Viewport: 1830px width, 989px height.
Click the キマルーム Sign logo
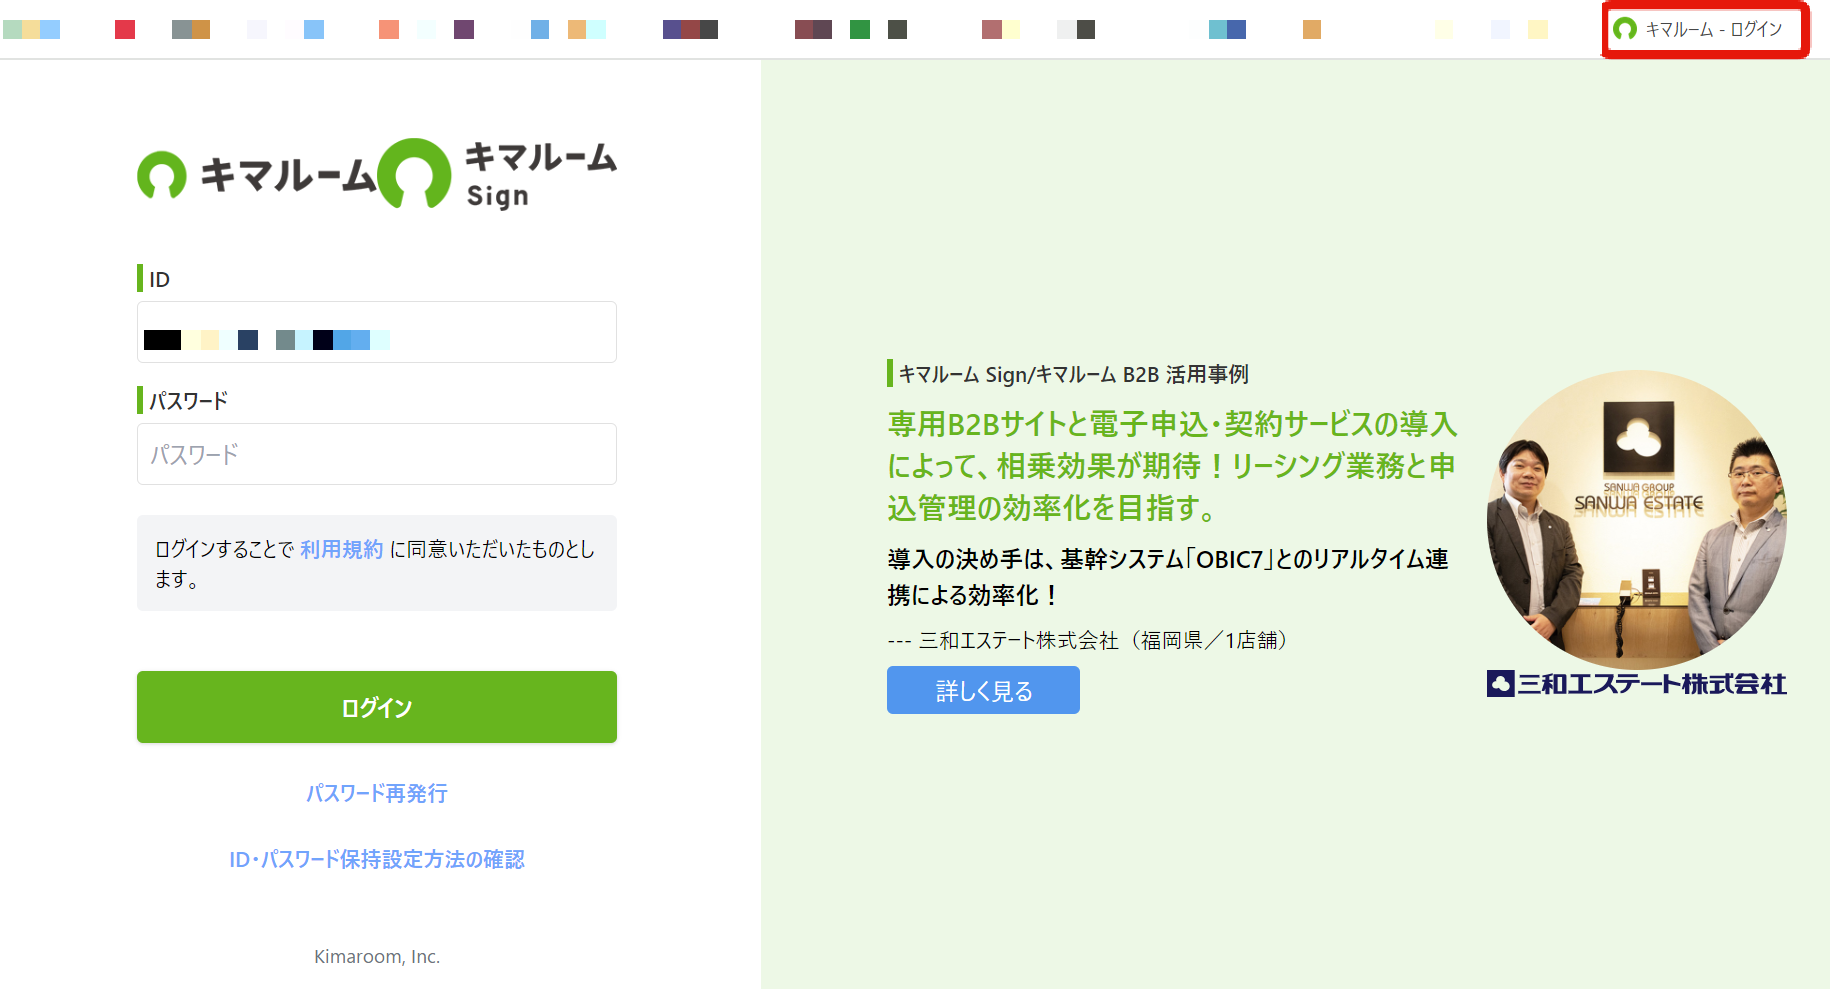pos(497,174)
